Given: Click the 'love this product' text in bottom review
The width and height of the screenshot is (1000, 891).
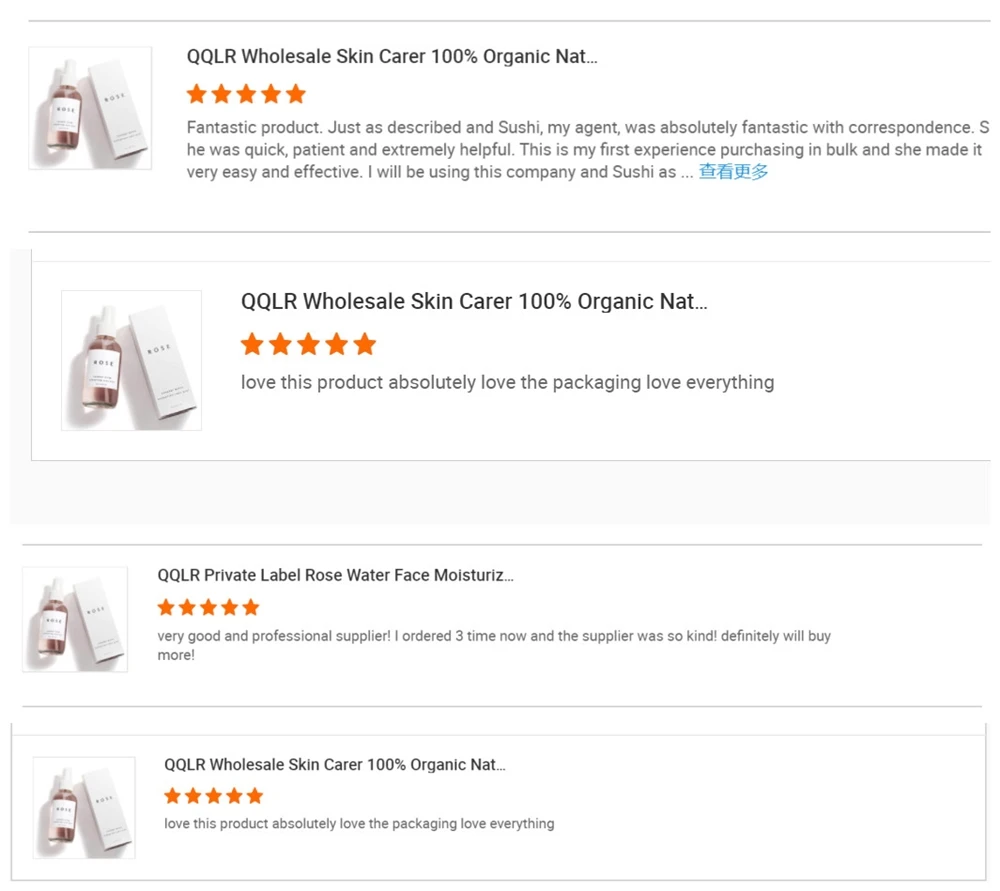Looking at the screenshot, I should click(x=359, y=824).
